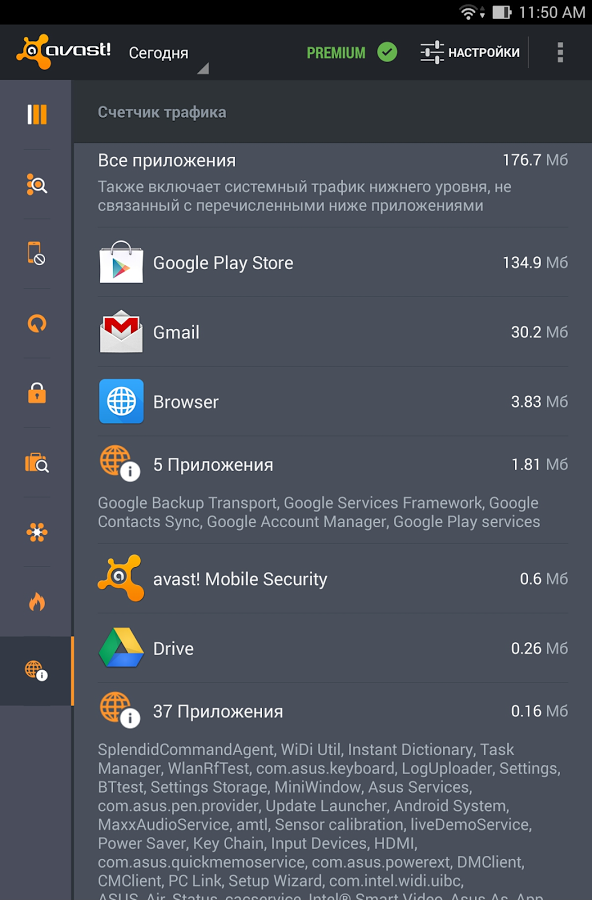Viewport: 592px width, 900px height.
Task: Select the avast! Mobile Security traffic row
Action: point(300,578)
